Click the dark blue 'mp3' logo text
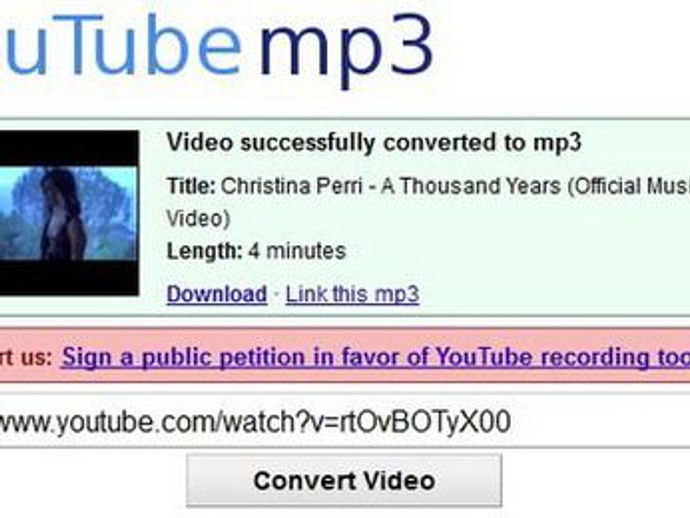690x518 pixels. (346, 49)
